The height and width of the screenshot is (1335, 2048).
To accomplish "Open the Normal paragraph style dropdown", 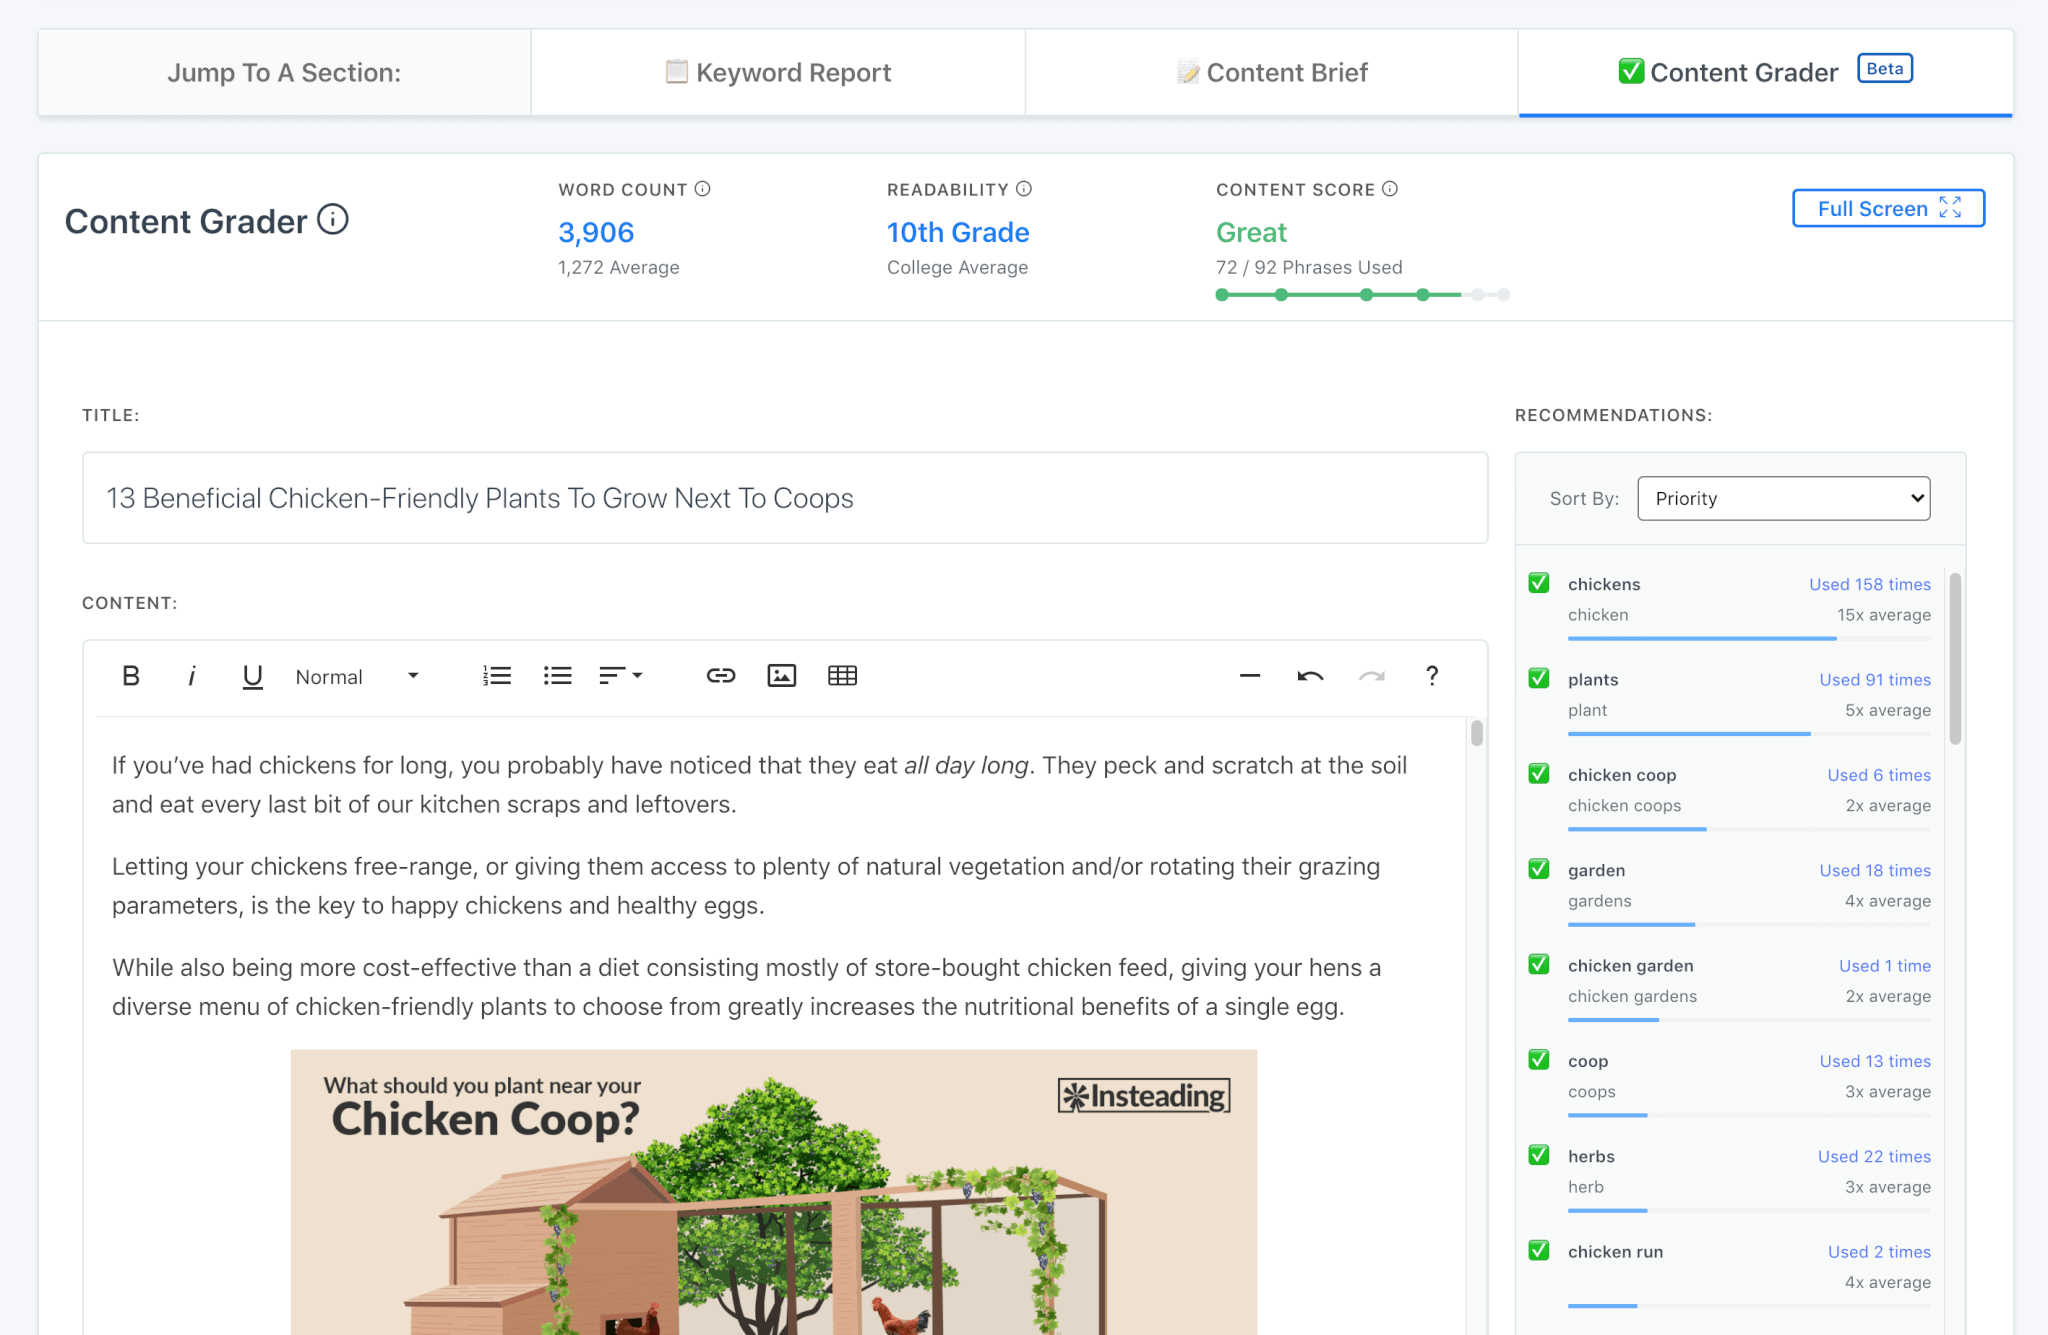I will pyautogui.click(x=356, y=677).
